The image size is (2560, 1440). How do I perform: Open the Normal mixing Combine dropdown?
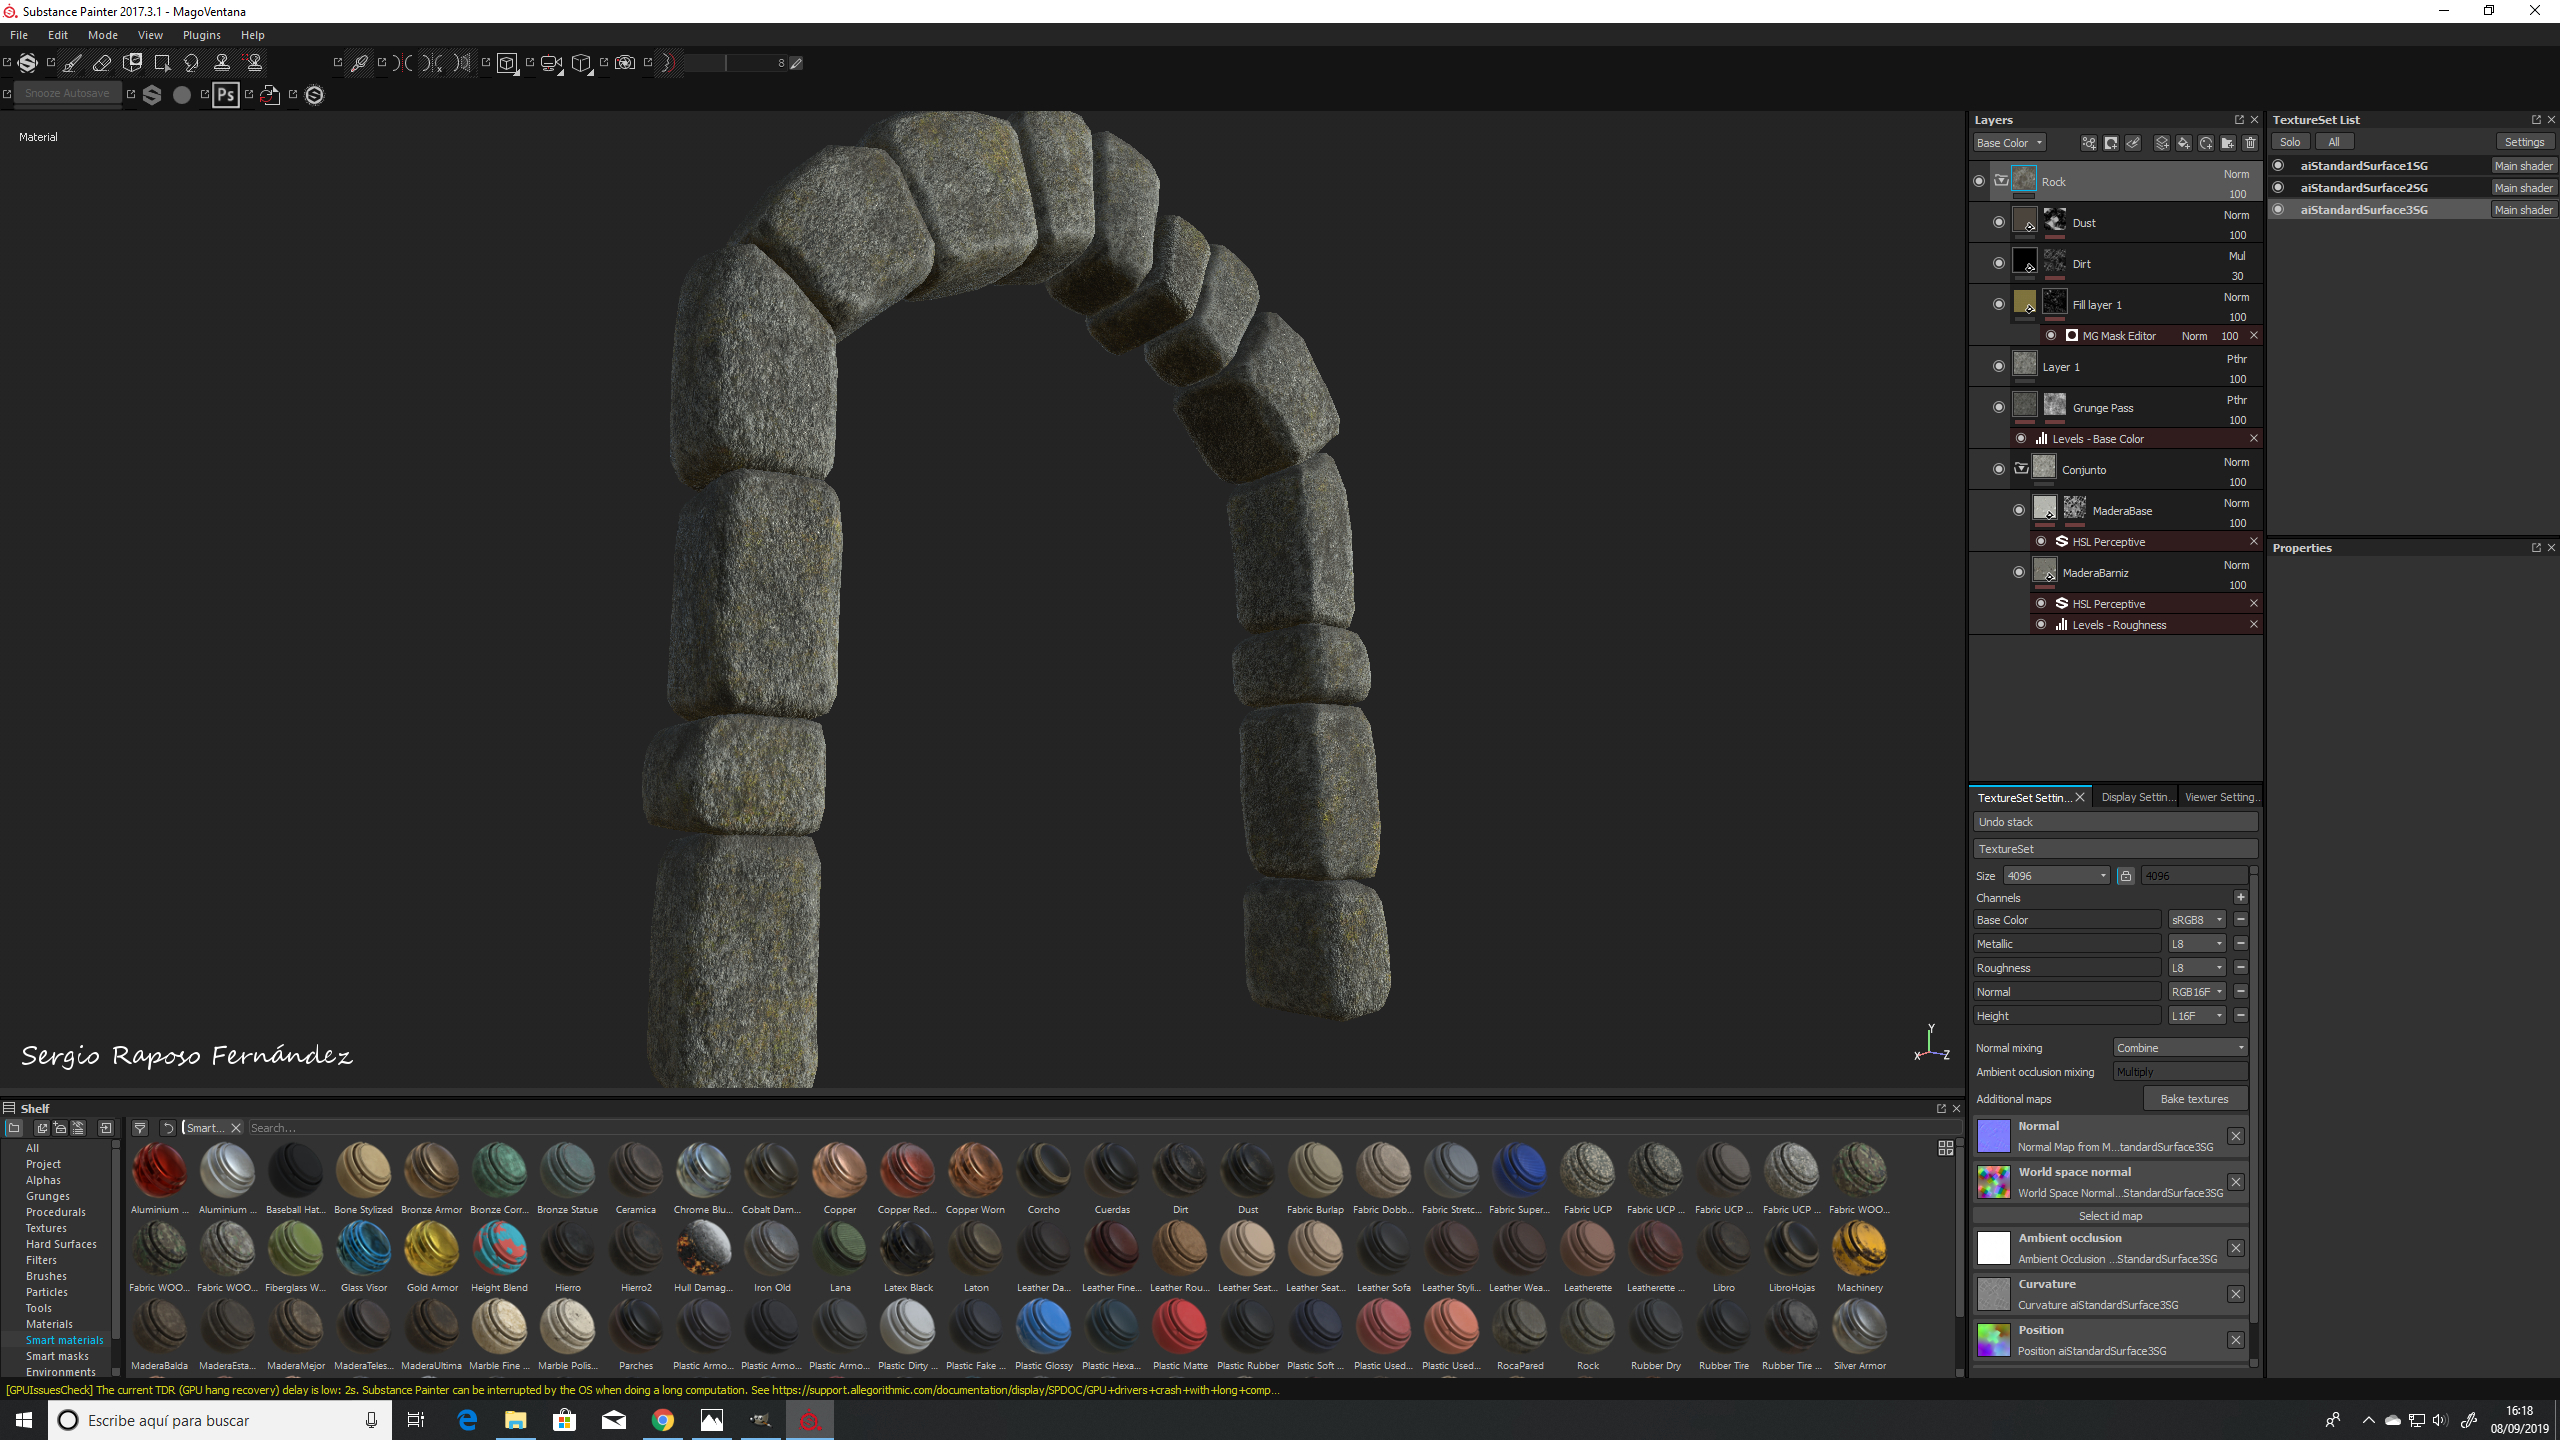pyautogui.click(x=2180, y=1048)
